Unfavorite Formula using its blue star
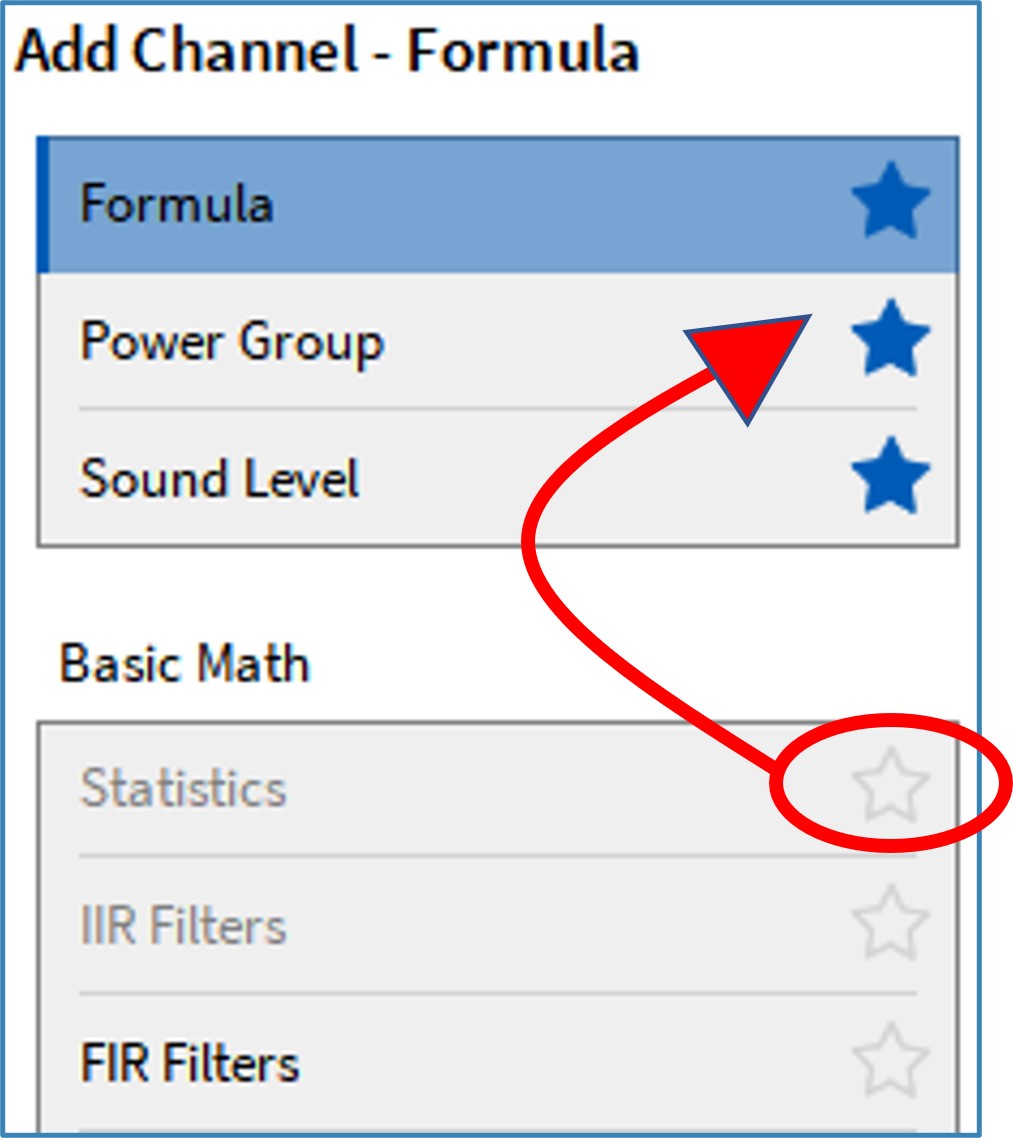This screenshot has height=1138, width=1013. click(889, 203)
